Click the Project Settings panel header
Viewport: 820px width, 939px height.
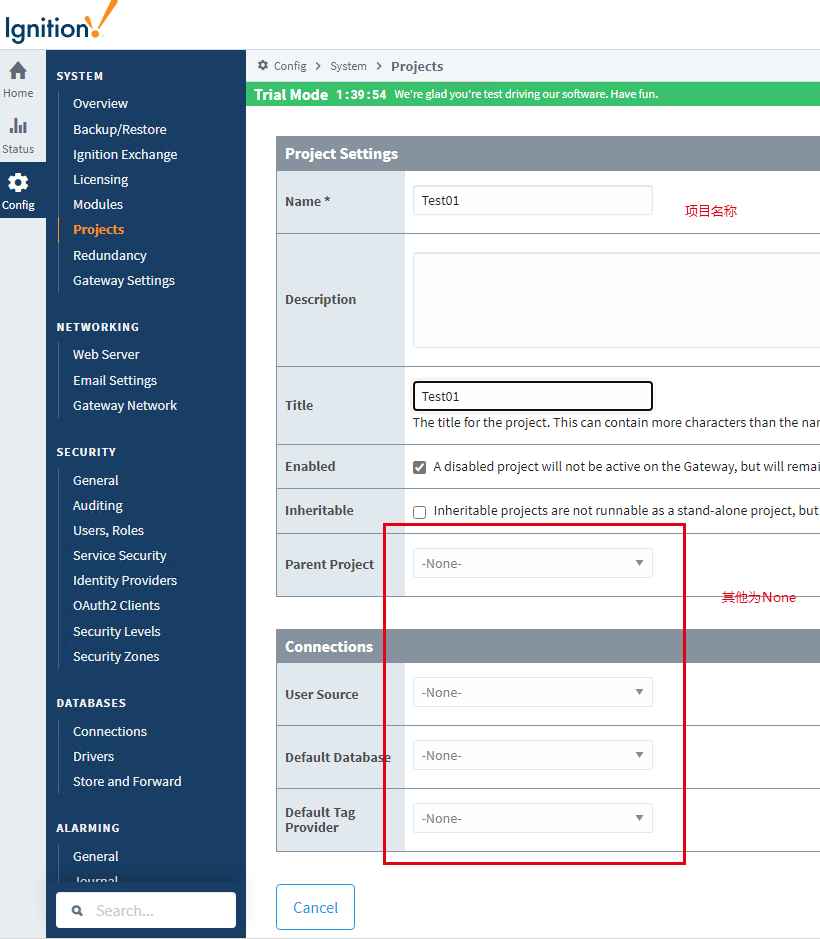pos(548,153)
